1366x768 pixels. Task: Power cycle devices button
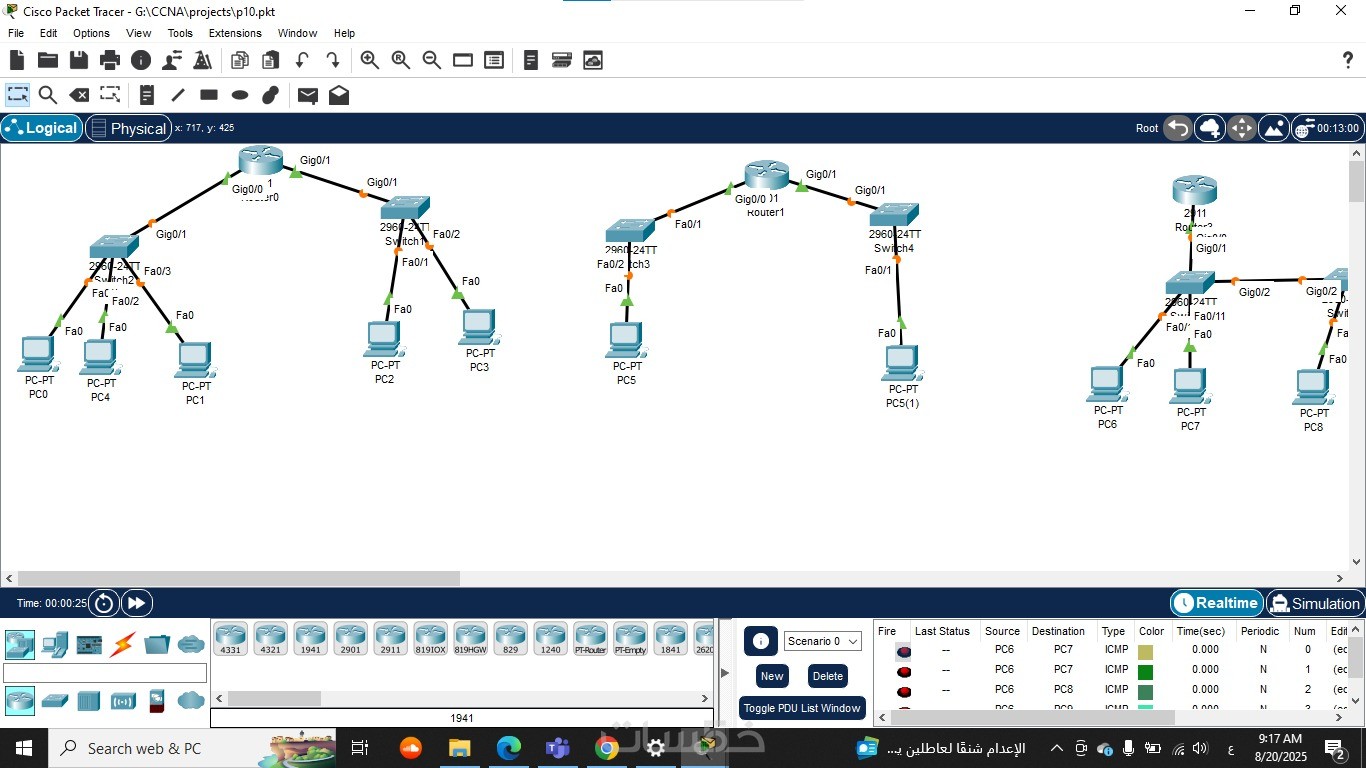coord(104,603)
